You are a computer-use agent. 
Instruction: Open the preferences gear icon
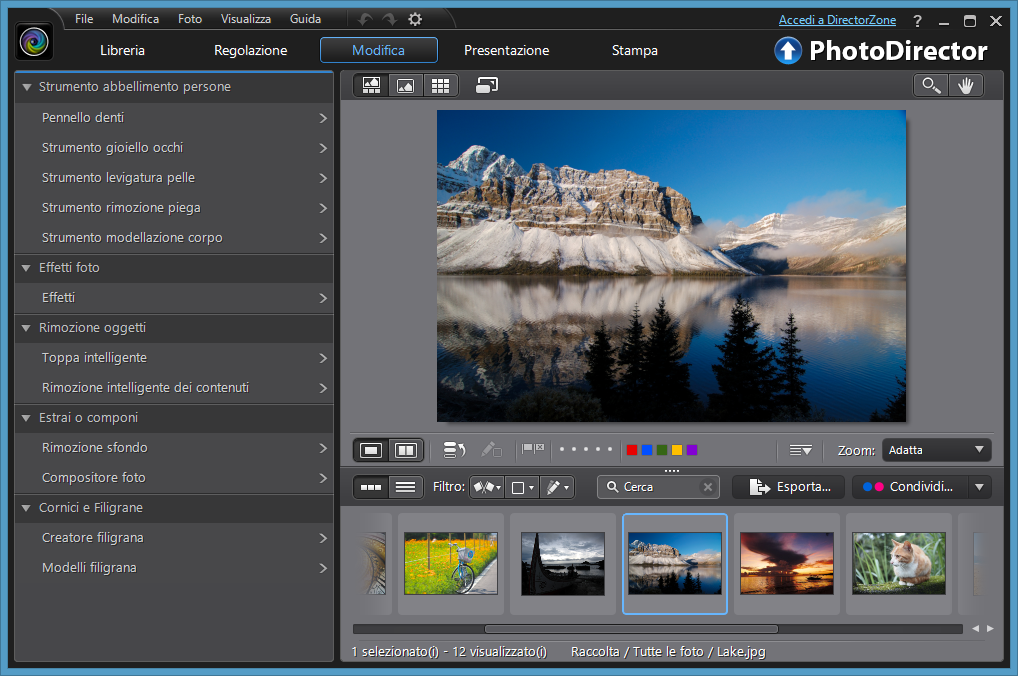[415, 19]
